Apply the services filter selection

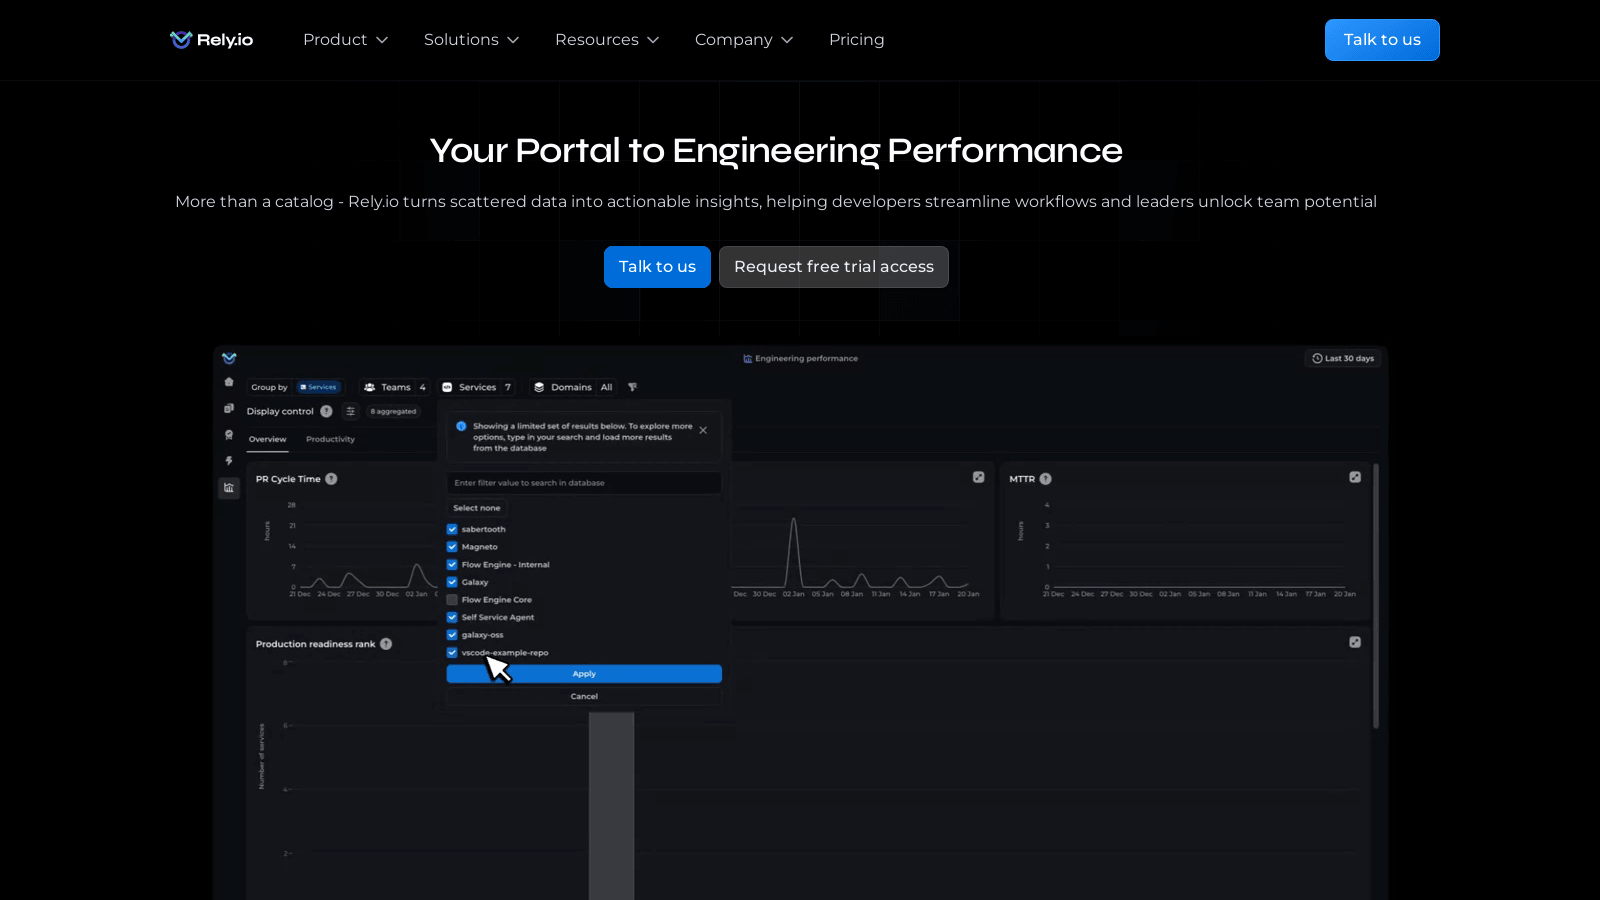[584, 674]
